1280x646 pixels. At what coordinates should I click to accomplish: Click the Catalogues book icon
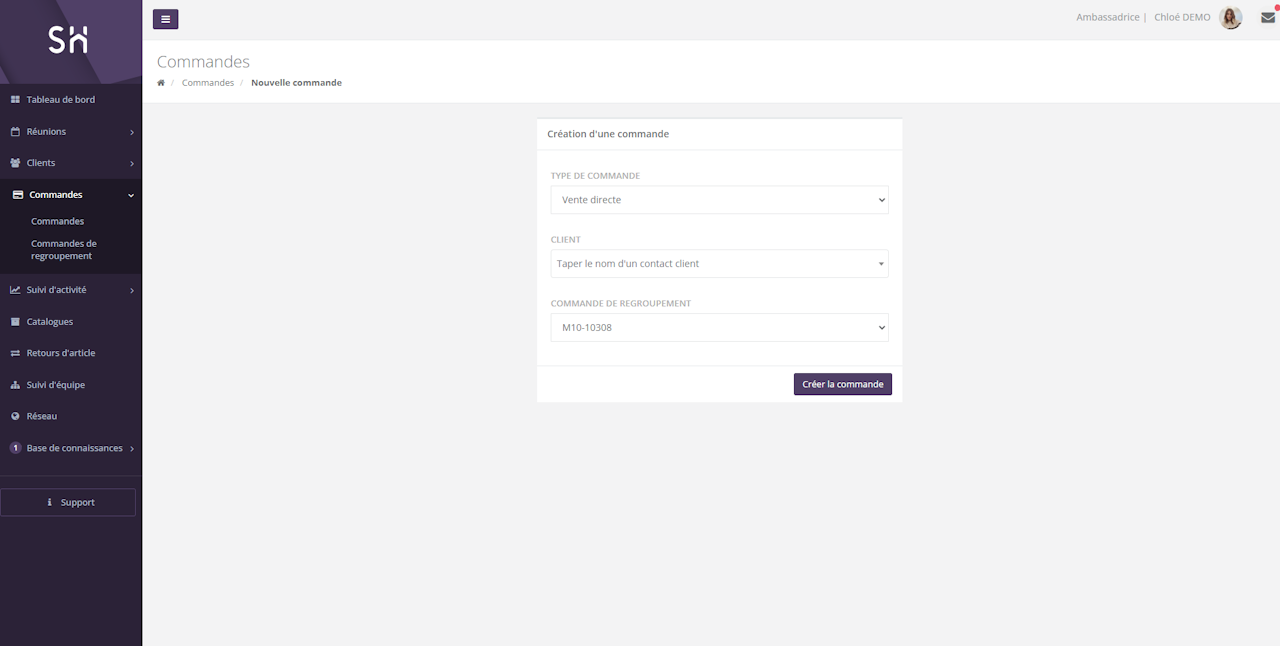click(x=15, y=322)
